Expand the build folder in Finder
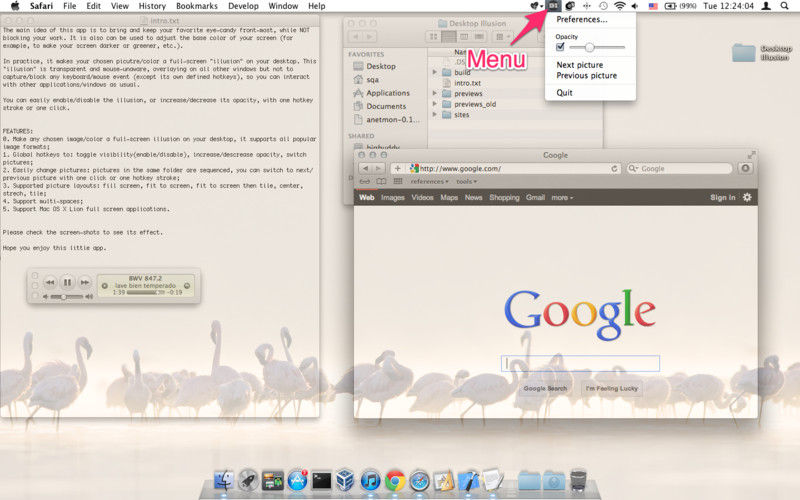Screen dimensions: 800x500 coord(435,72)
